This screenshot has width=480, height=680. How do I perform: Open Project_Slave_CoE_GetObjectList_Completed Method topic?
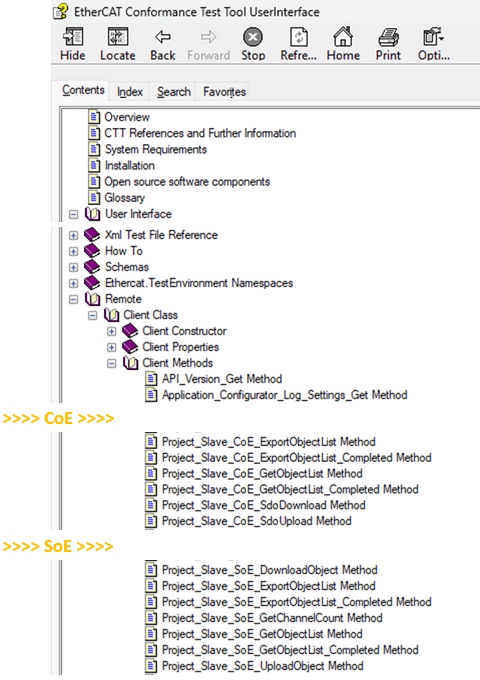point(290,490)
